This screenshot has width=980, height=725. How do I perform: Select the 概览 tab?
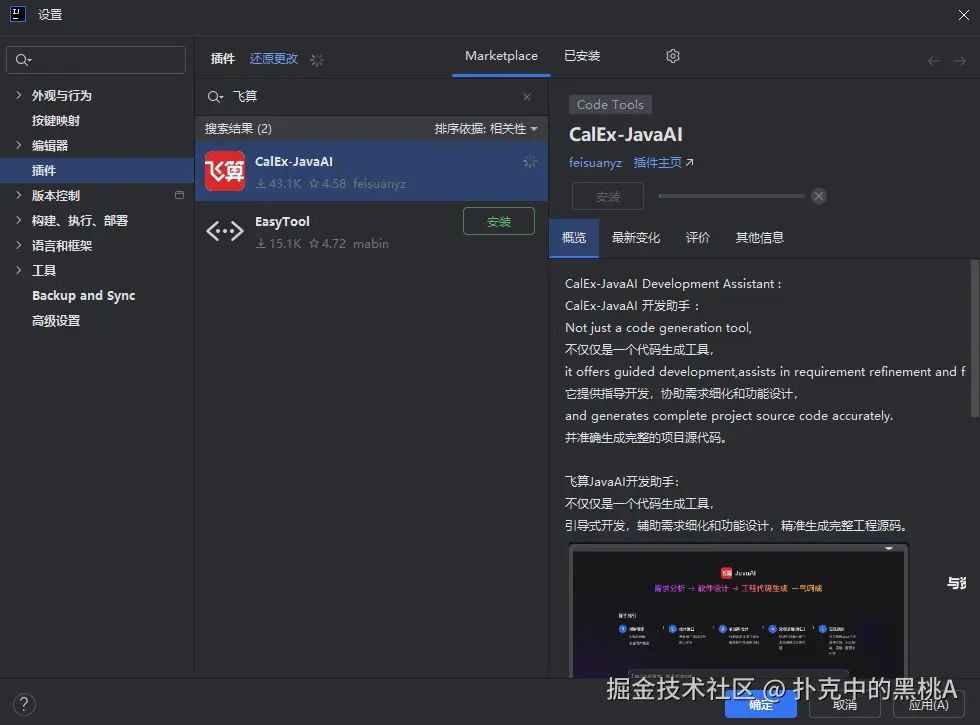point(574,238)
